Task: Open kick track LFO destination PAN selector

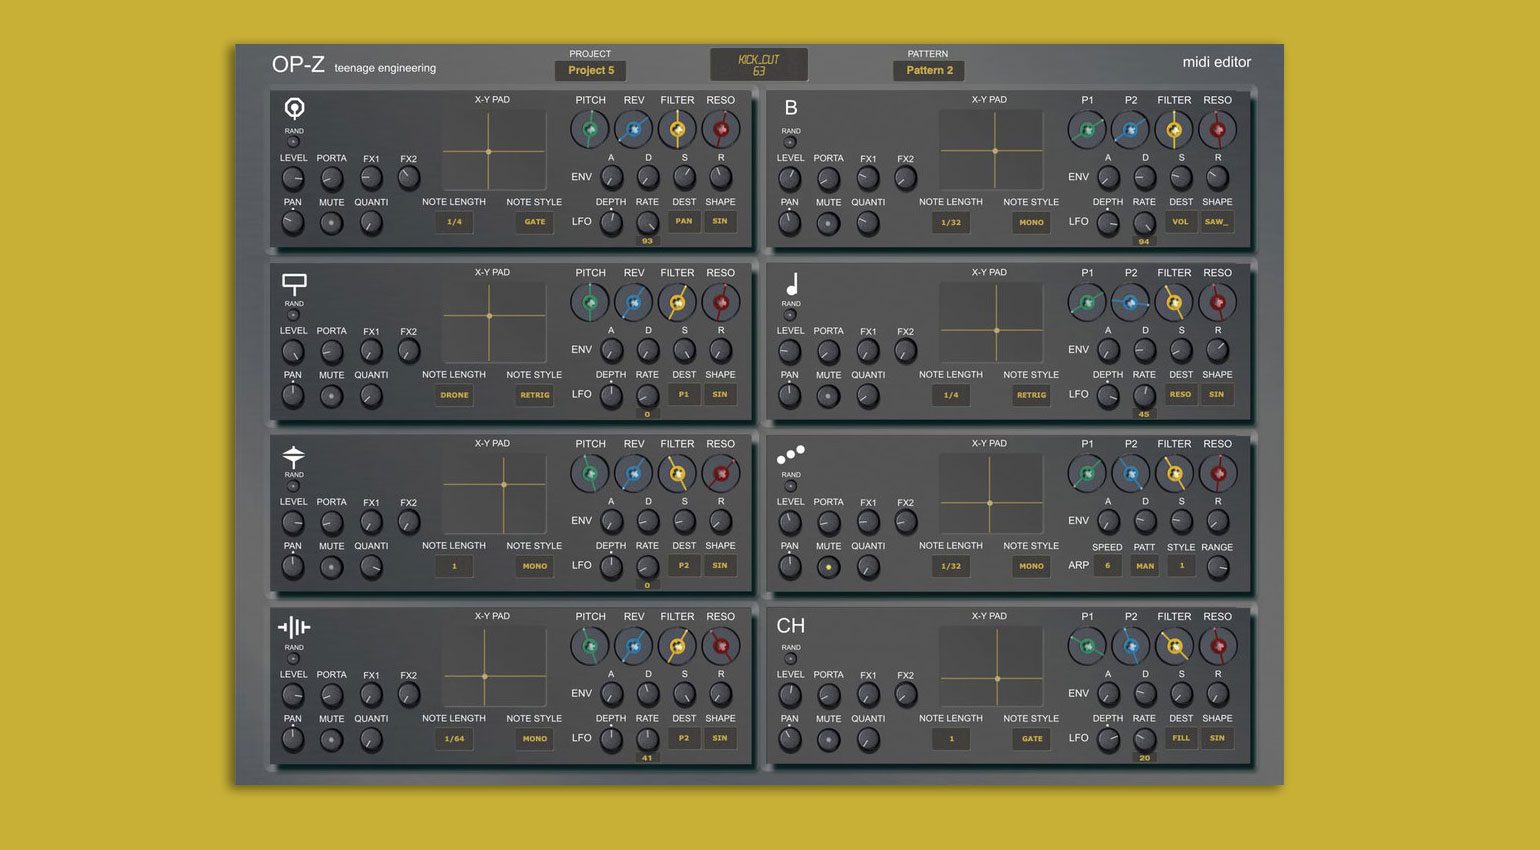Action: pos(684,221)
